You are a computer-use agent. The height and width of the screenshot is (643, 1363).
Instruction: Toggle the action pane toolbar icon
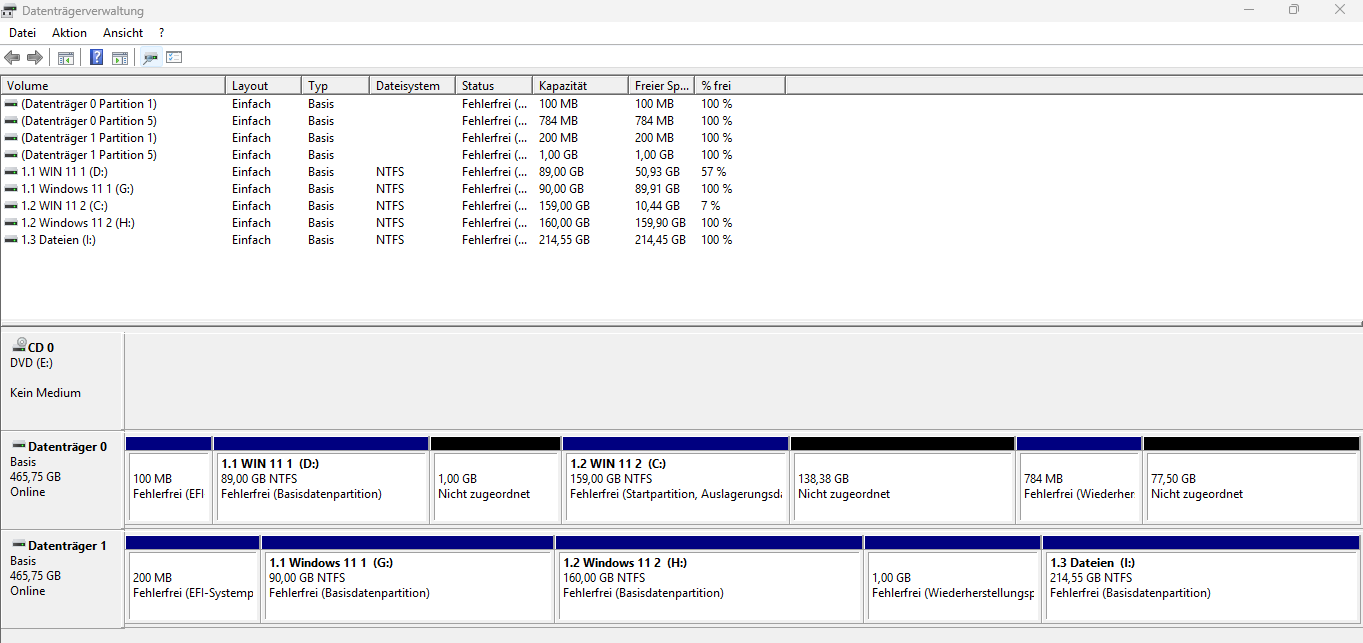point(120,58)
